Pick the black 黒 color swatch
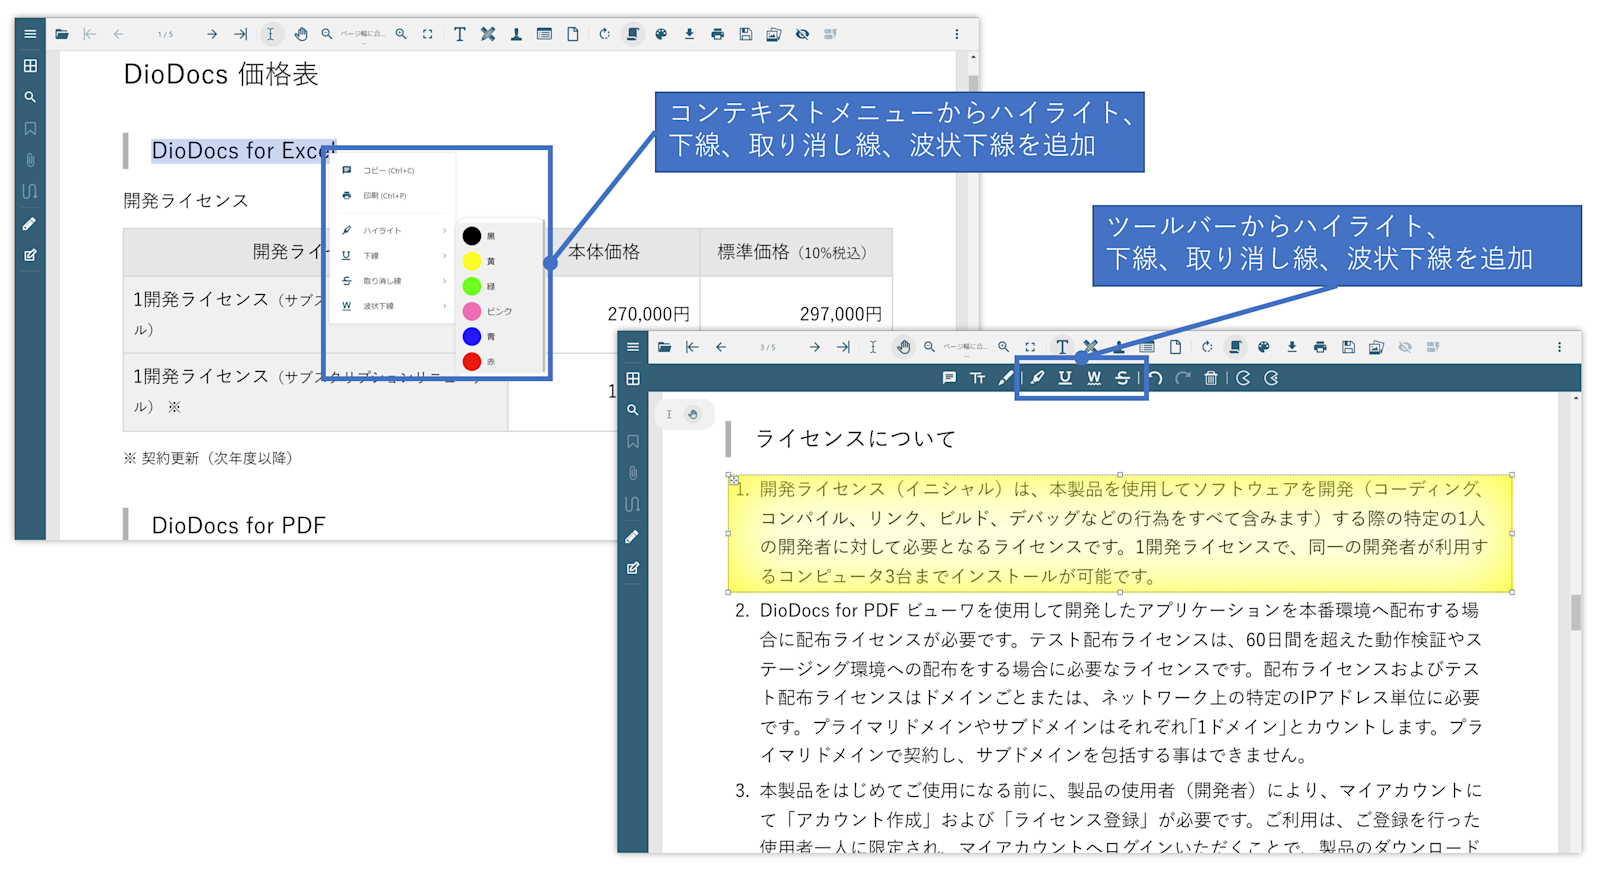1600x874 pixels. (x=472, y=236)
